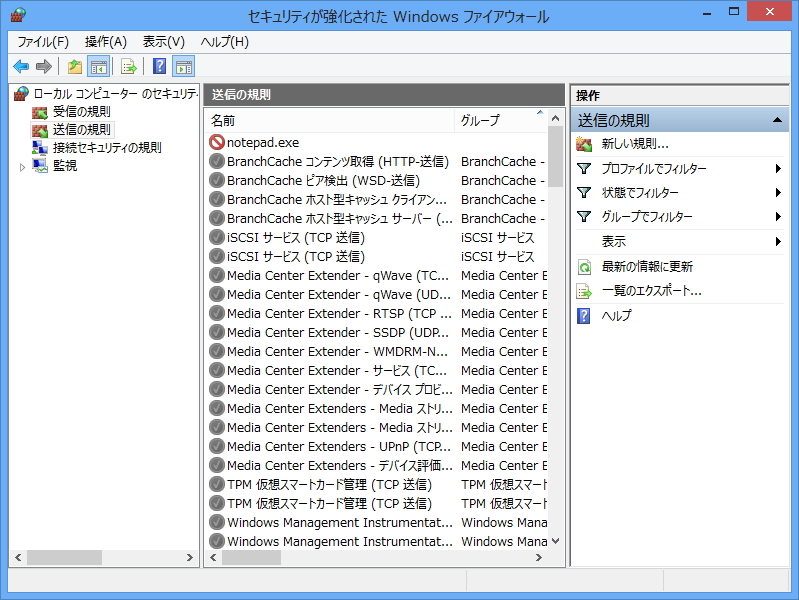799x600 pixels.
Task: Click the rules list scroll up arrow
Action: click(555, 118)
